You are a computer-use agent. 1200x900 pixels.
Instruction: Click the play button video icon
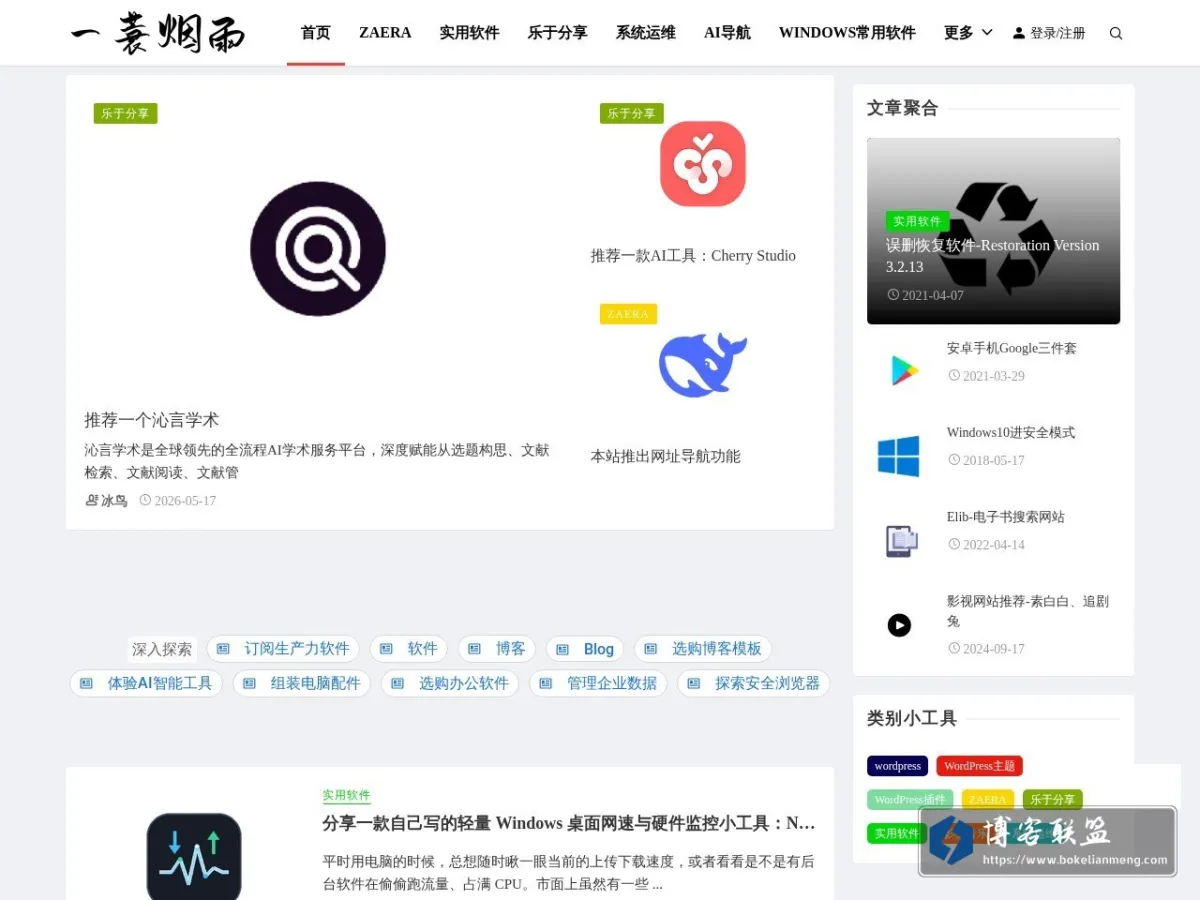(899, 625)
